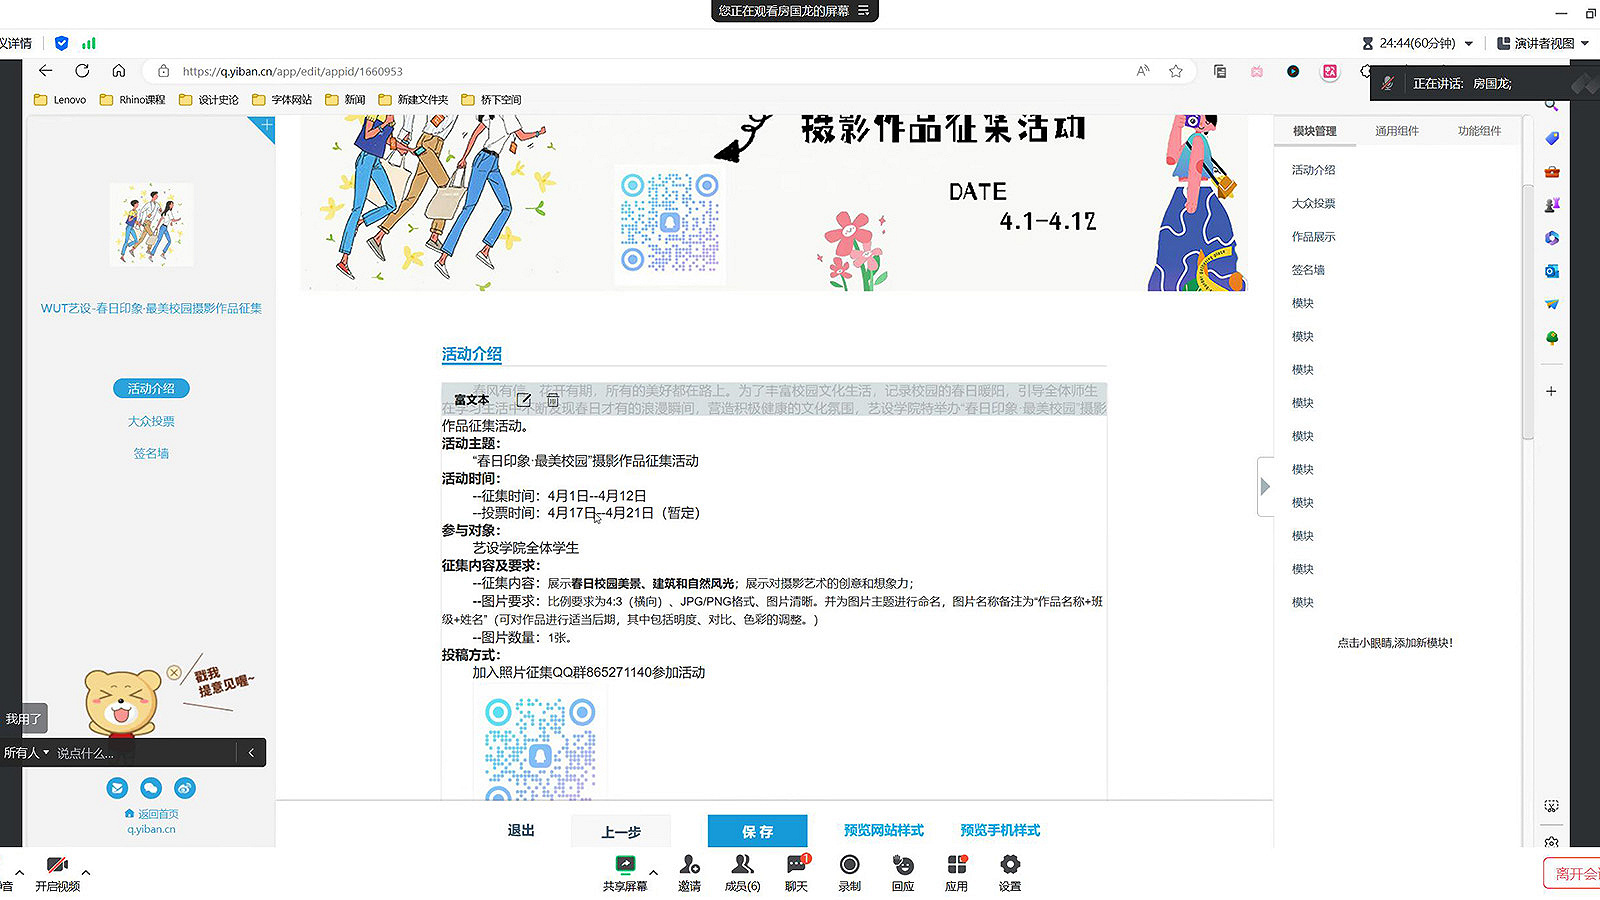
Task: Open the Invite icon in the meeting toolbar
Action: click(x=689, y=872)
